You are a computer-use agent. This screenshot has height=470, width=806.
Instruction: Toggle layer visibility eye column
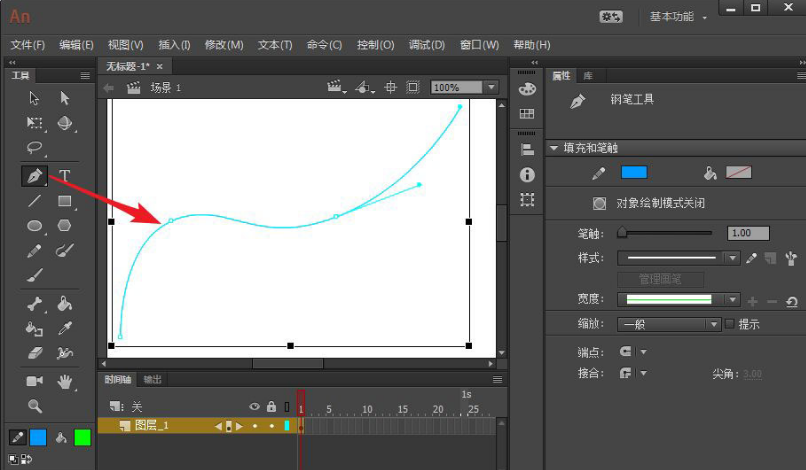[254, 407]
